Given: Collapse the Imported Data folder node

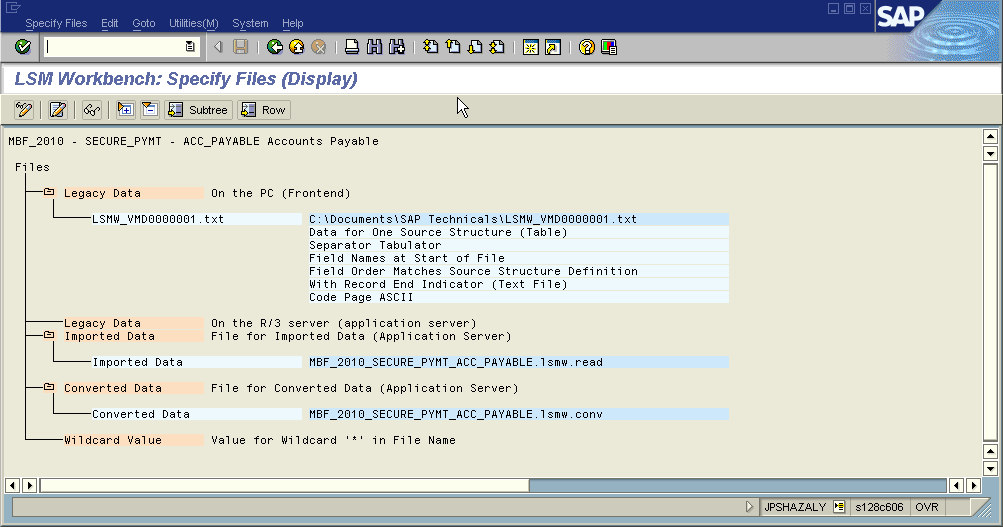Looking at the screenshot, I should coord(49,335).
